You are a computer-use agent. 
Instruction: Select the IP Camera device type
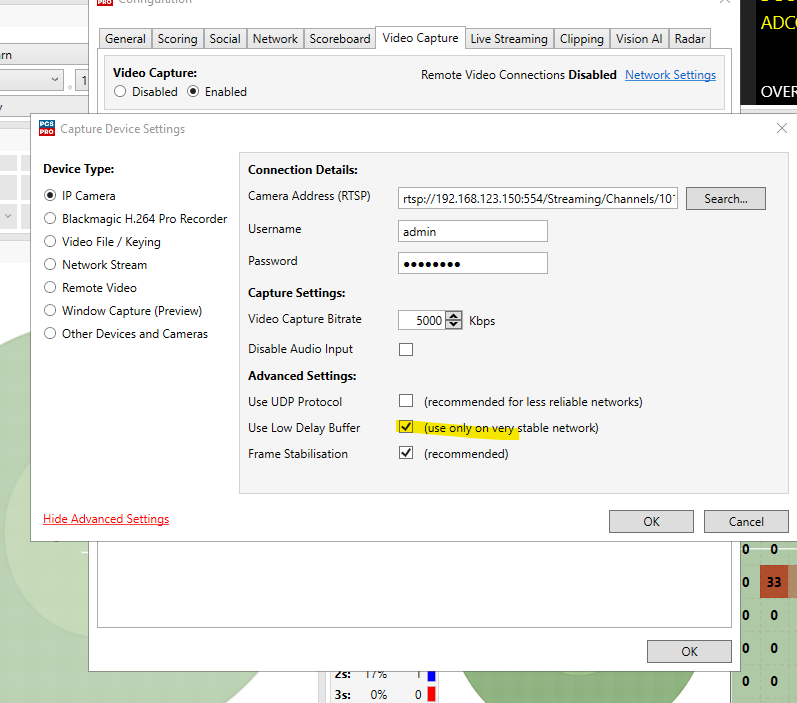50,196
